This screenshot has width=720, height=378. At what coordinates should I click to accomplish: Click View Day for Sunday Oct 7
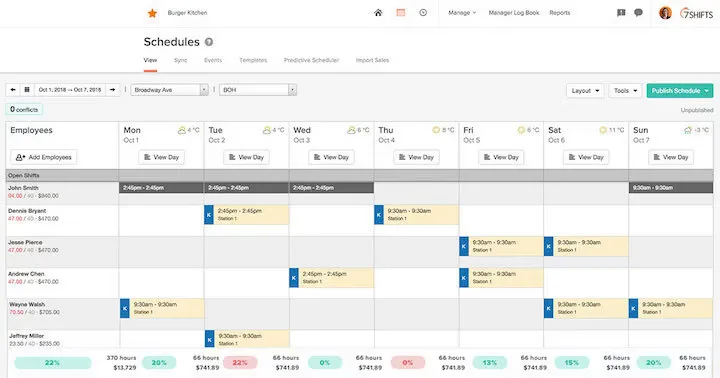click(671, 157)
